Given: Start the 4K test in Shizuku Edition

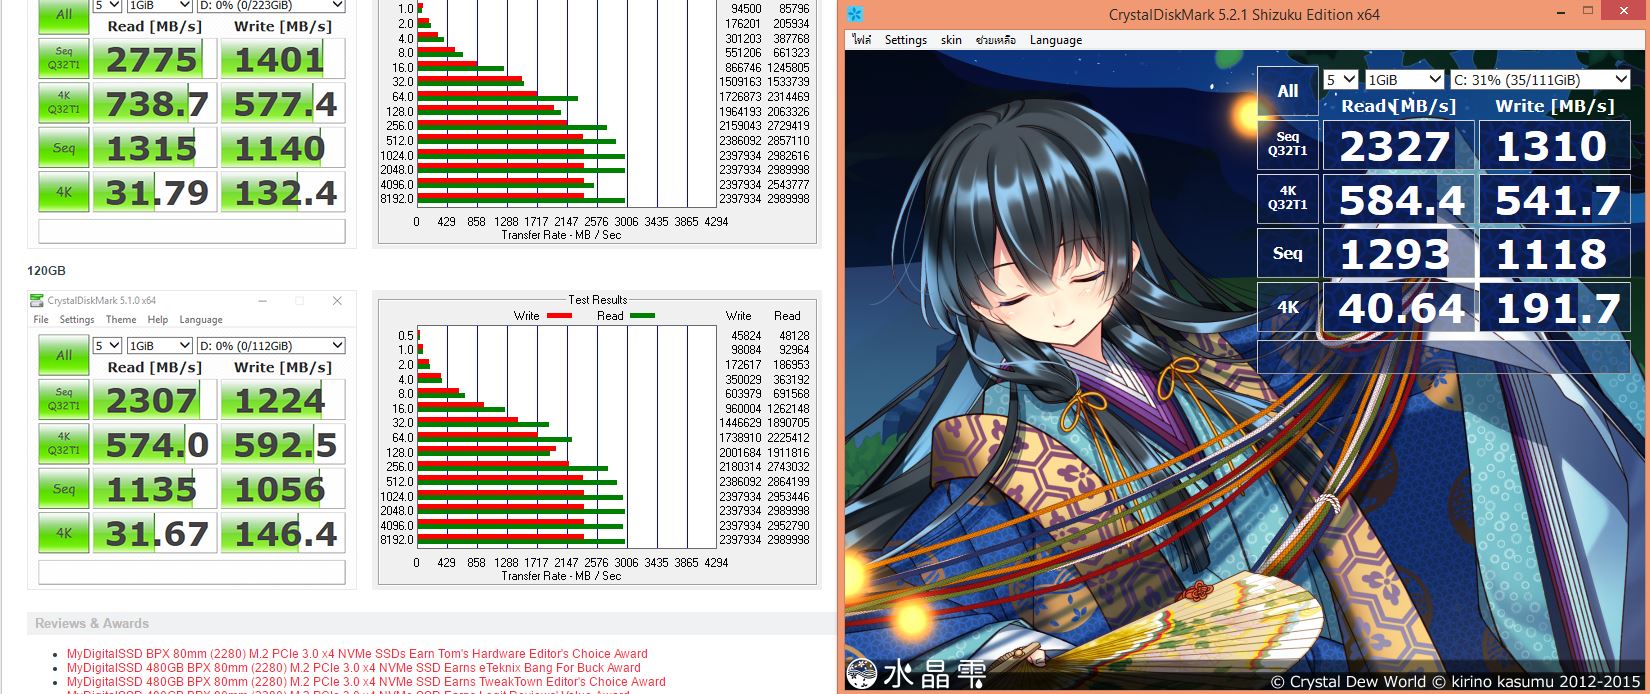Looking at the screenshot, I should click(x=1288, y=307).
